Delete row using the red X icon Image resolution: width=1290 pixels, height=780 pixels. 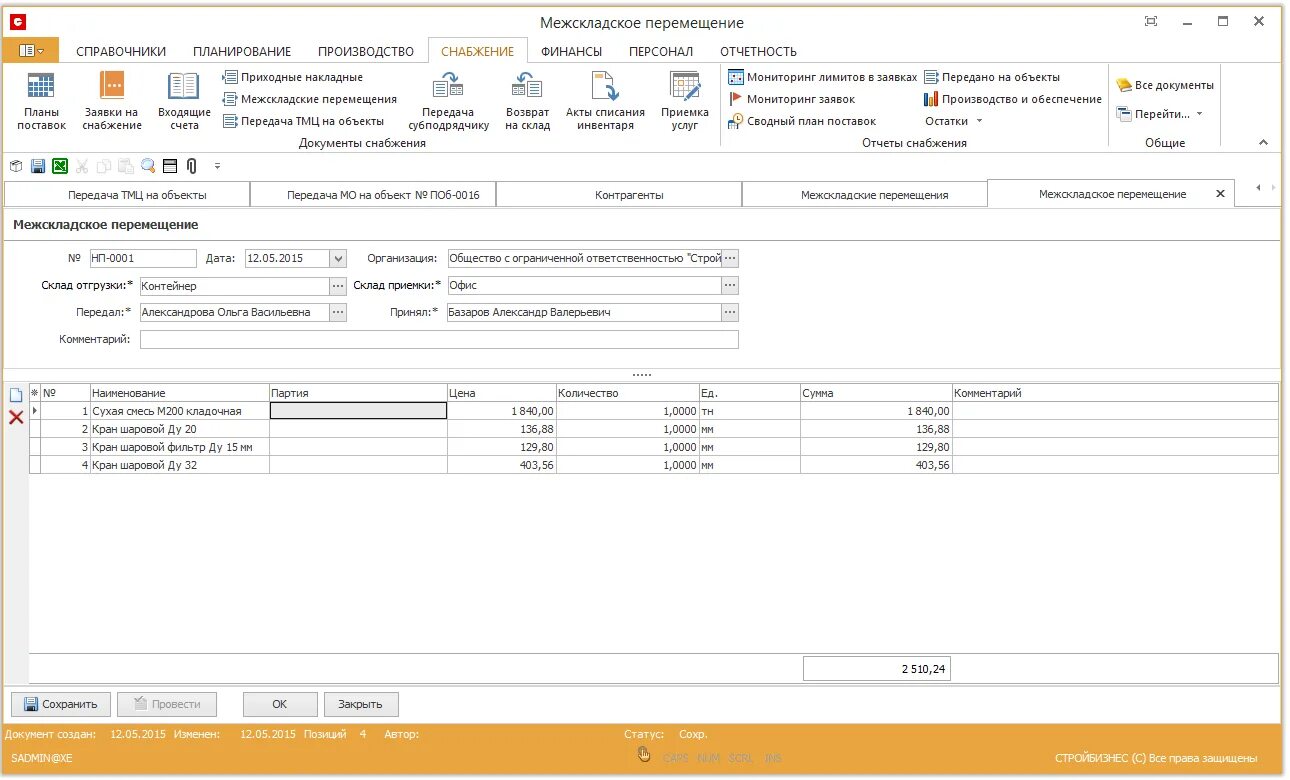[x=16, y=417]
